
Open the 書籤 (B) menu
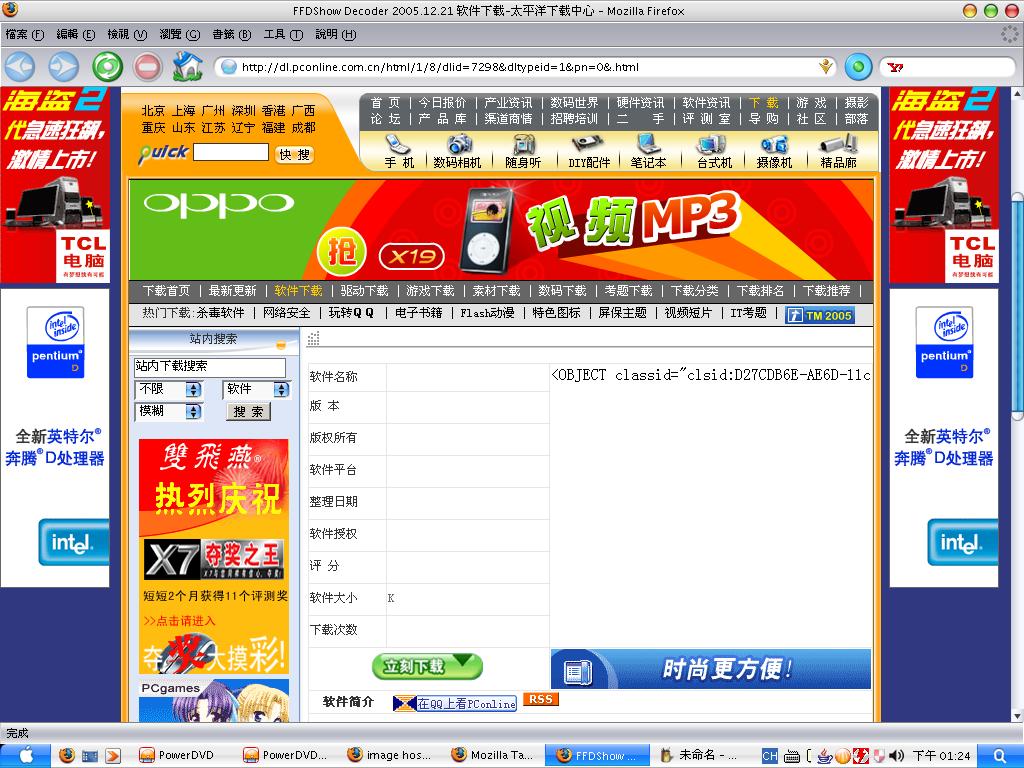point(231,34)
